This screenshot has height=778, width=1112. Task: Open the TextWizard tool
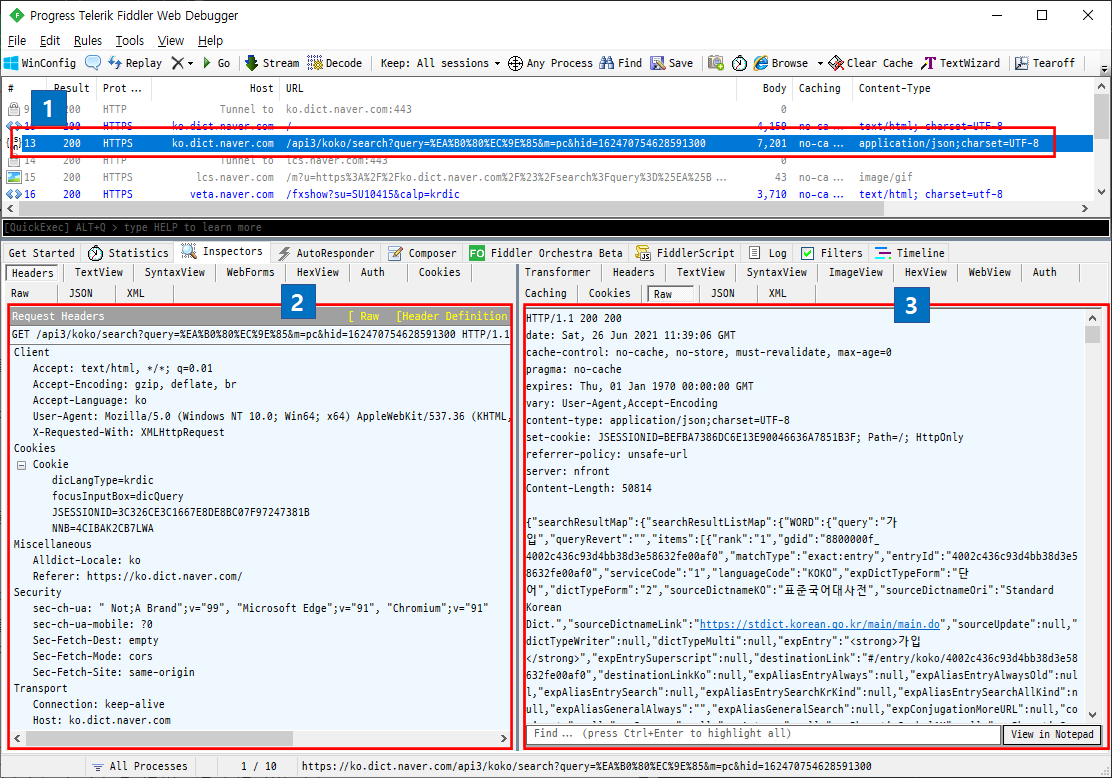[960, 63]
